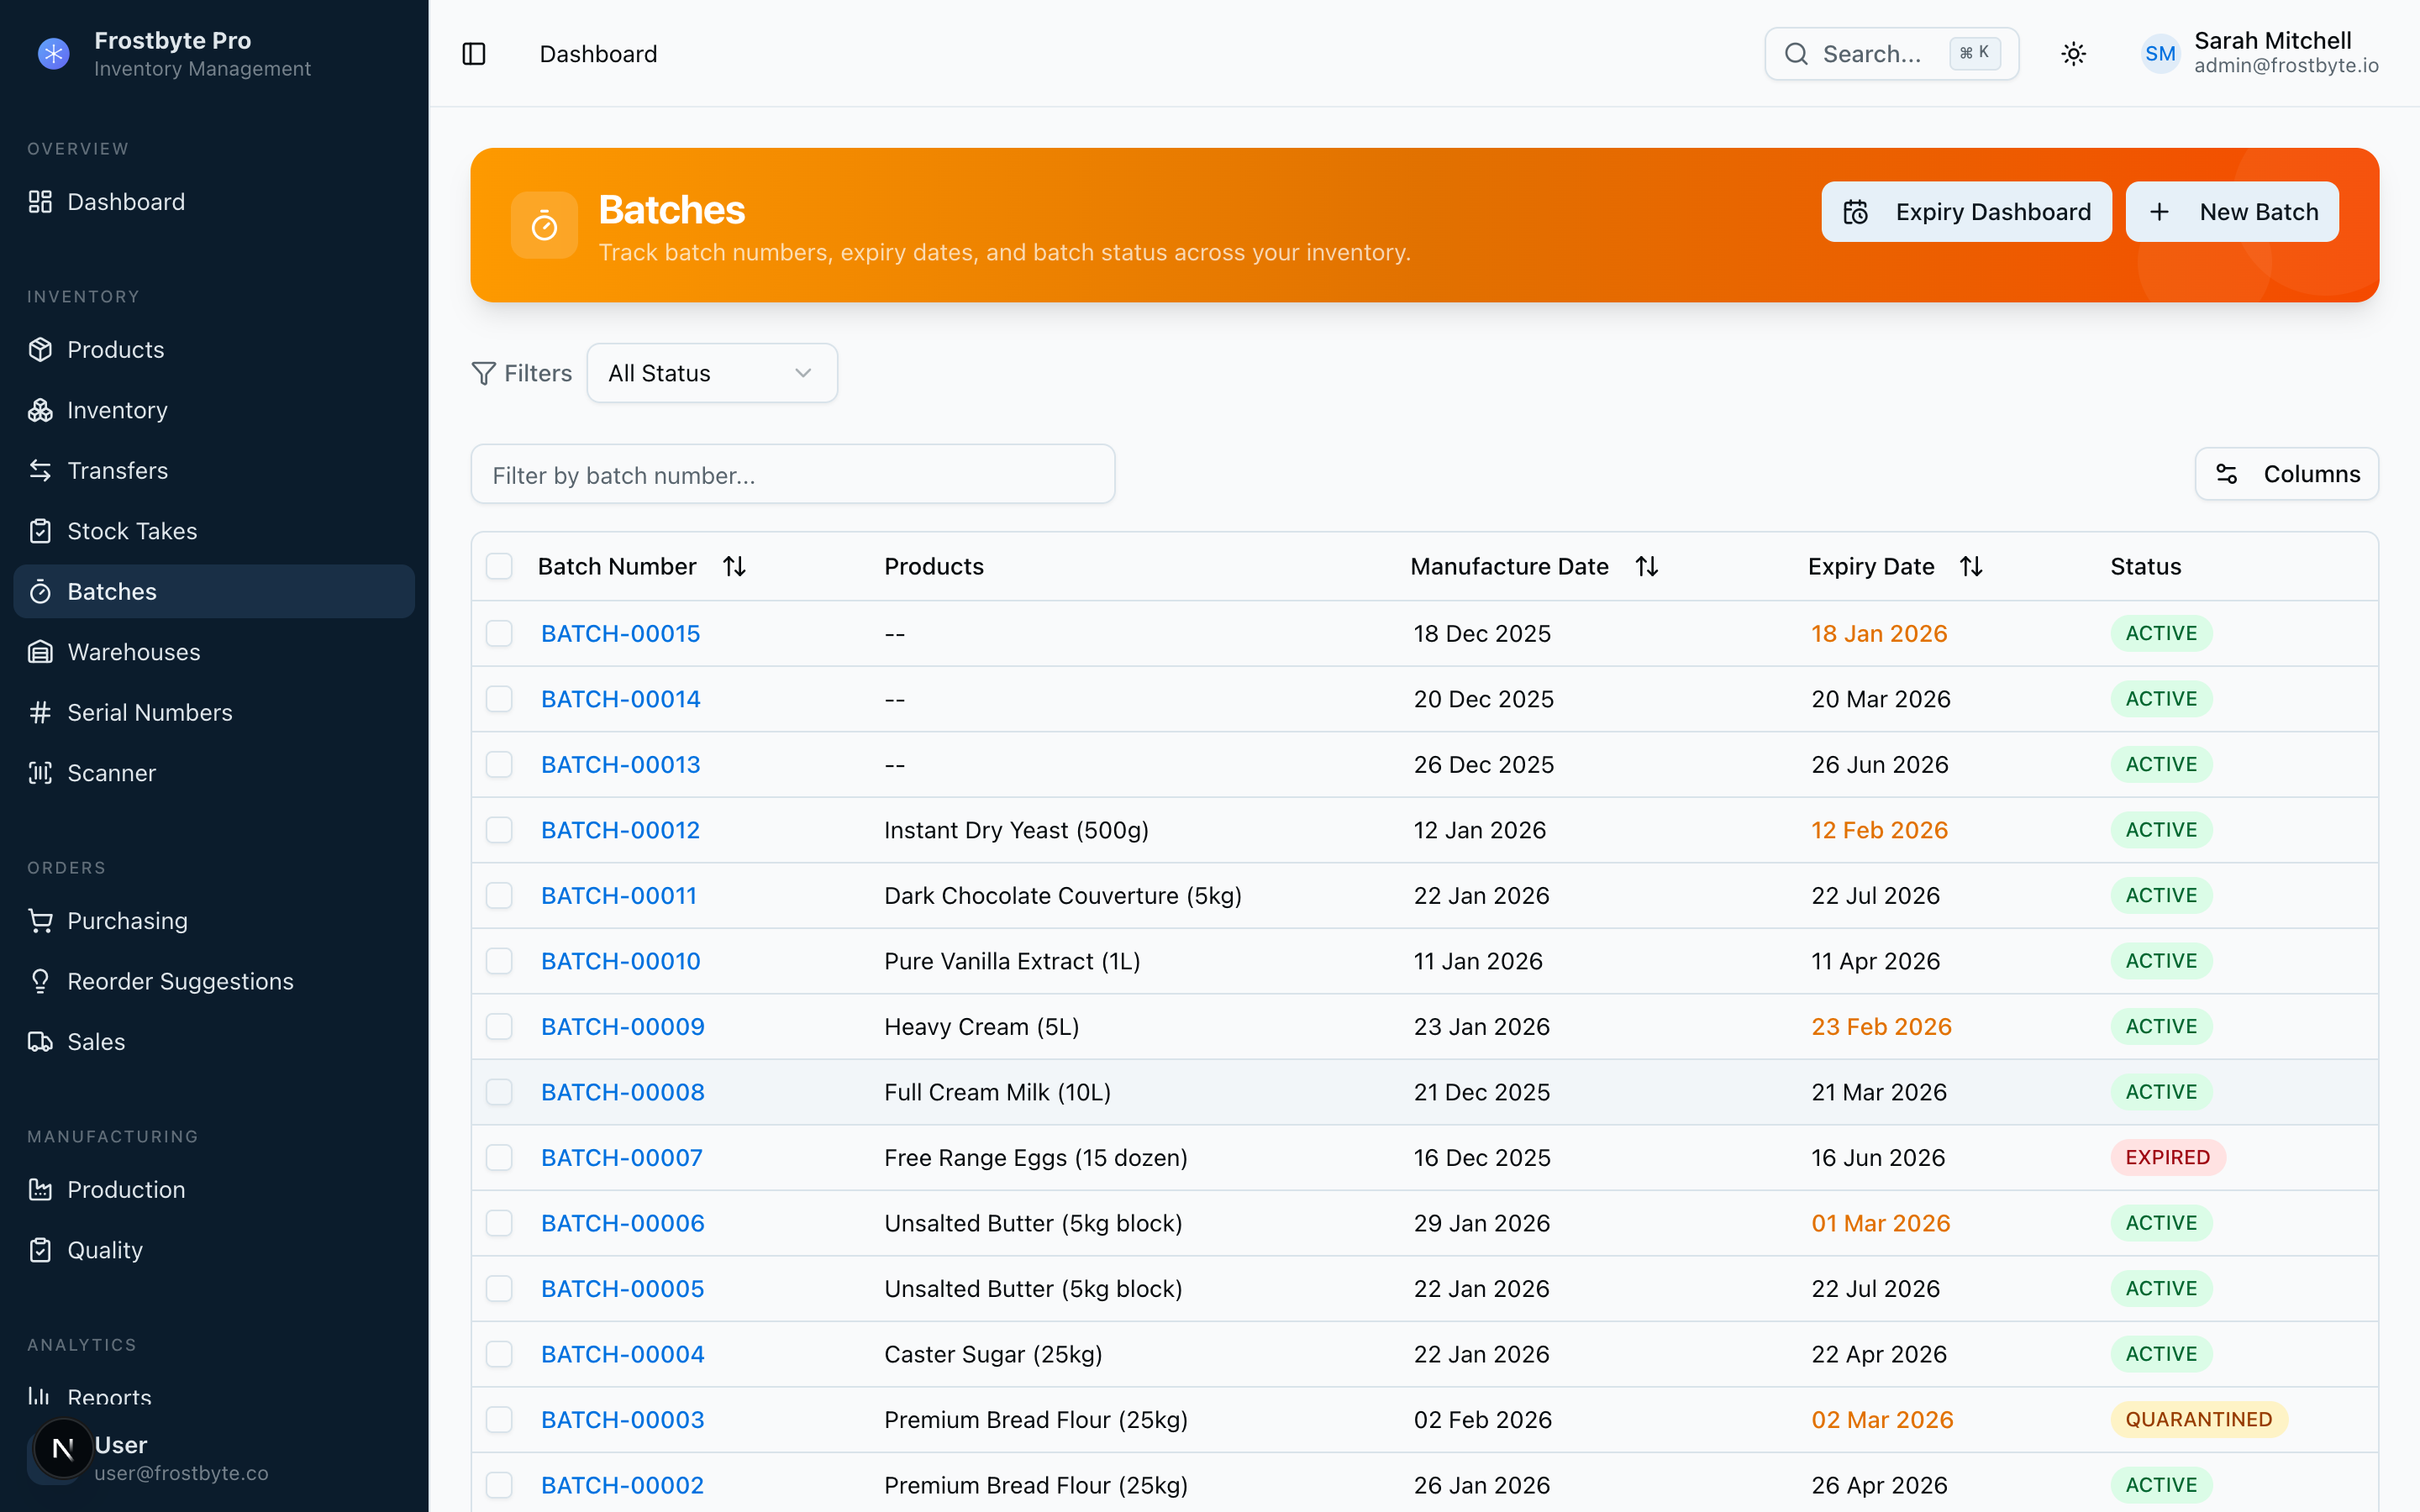
Task: Check the checkbox for BATCH-00015
Action: point(499,633)
